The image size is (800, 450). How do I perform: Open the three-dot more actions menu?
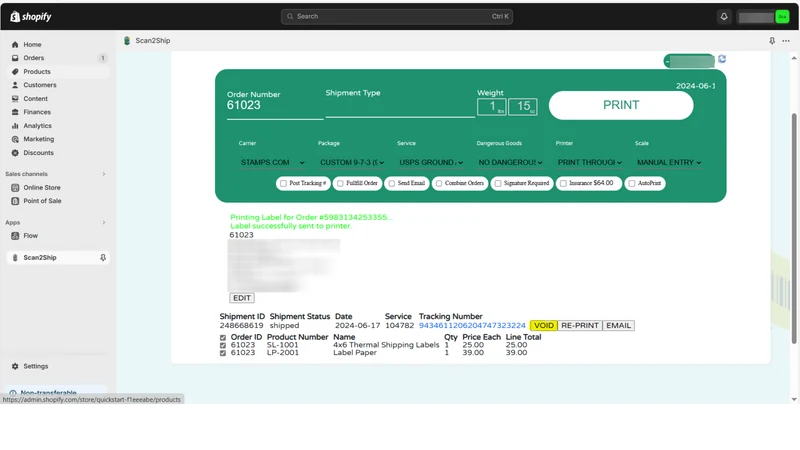[786, 41]
